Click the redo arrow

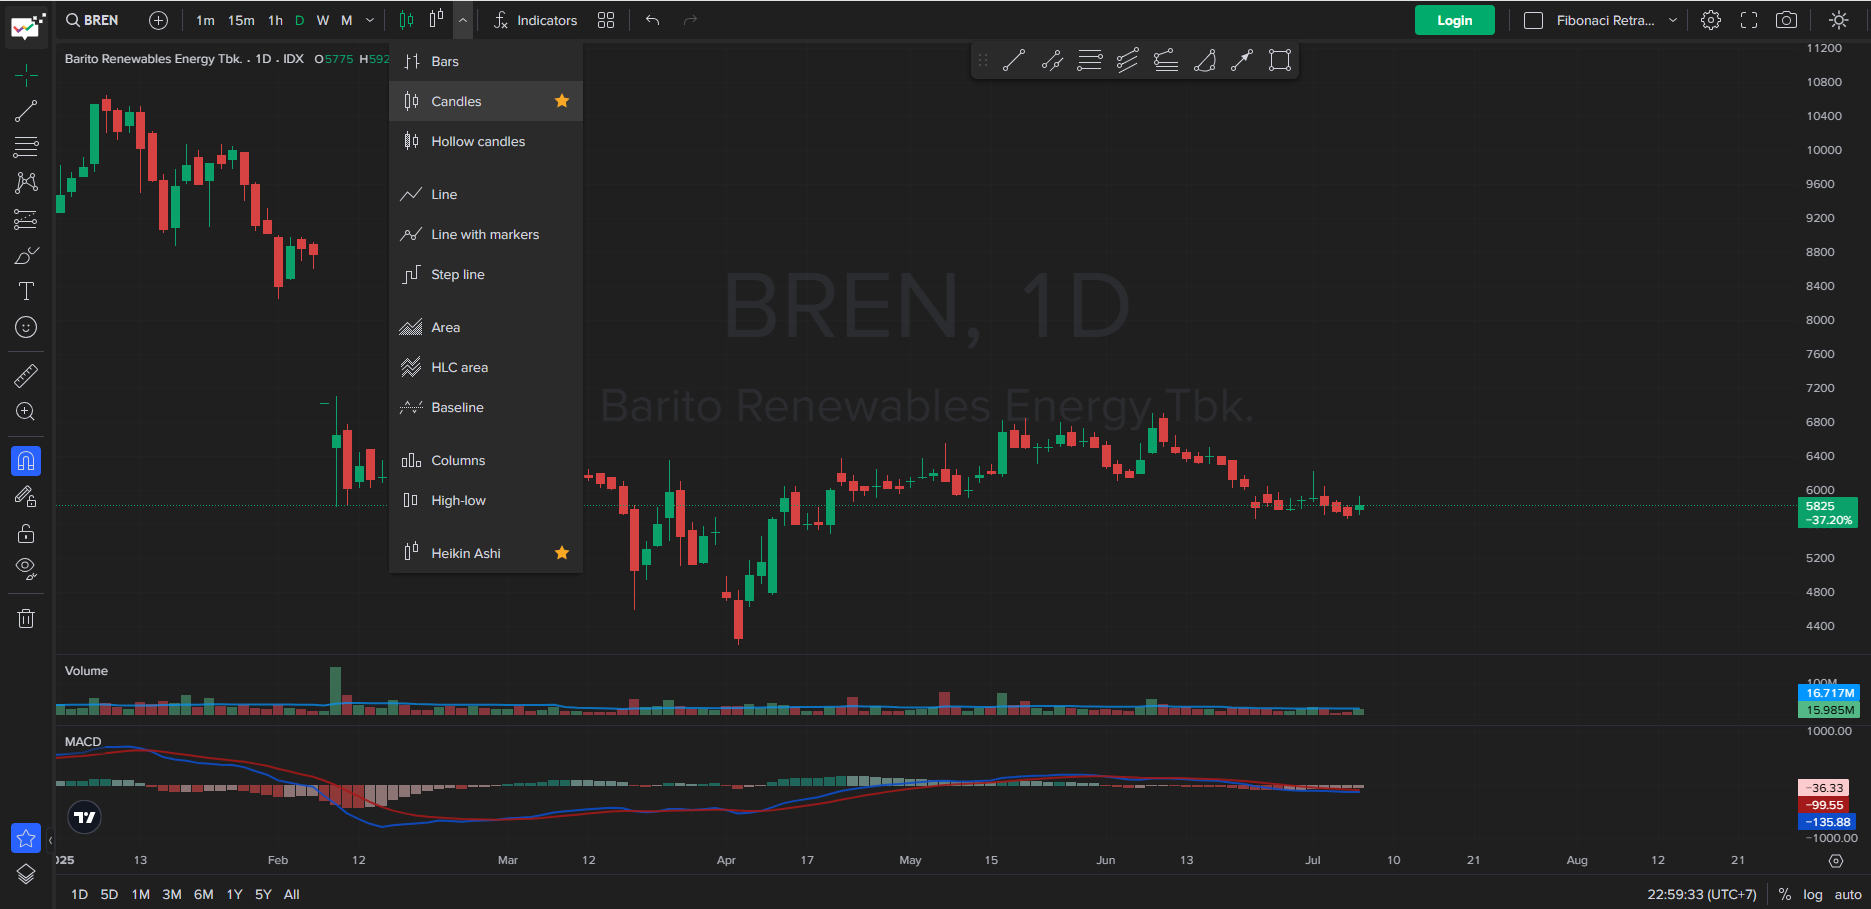coord(690,20)
